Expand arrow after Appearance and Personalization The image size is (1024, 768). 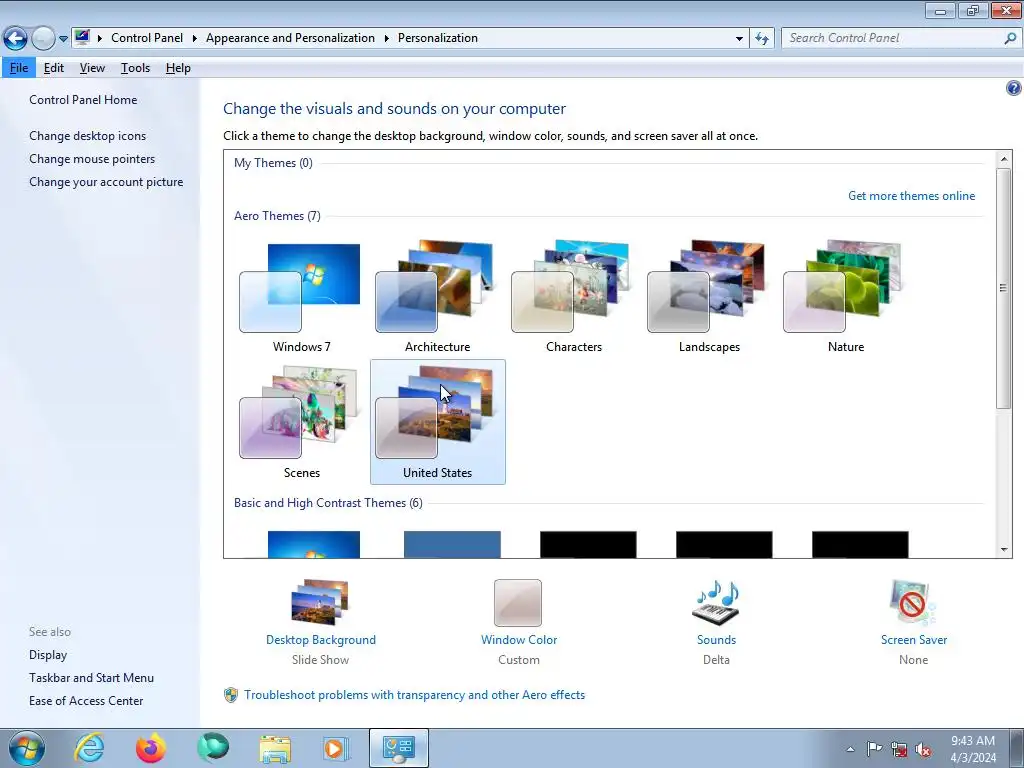387,38
